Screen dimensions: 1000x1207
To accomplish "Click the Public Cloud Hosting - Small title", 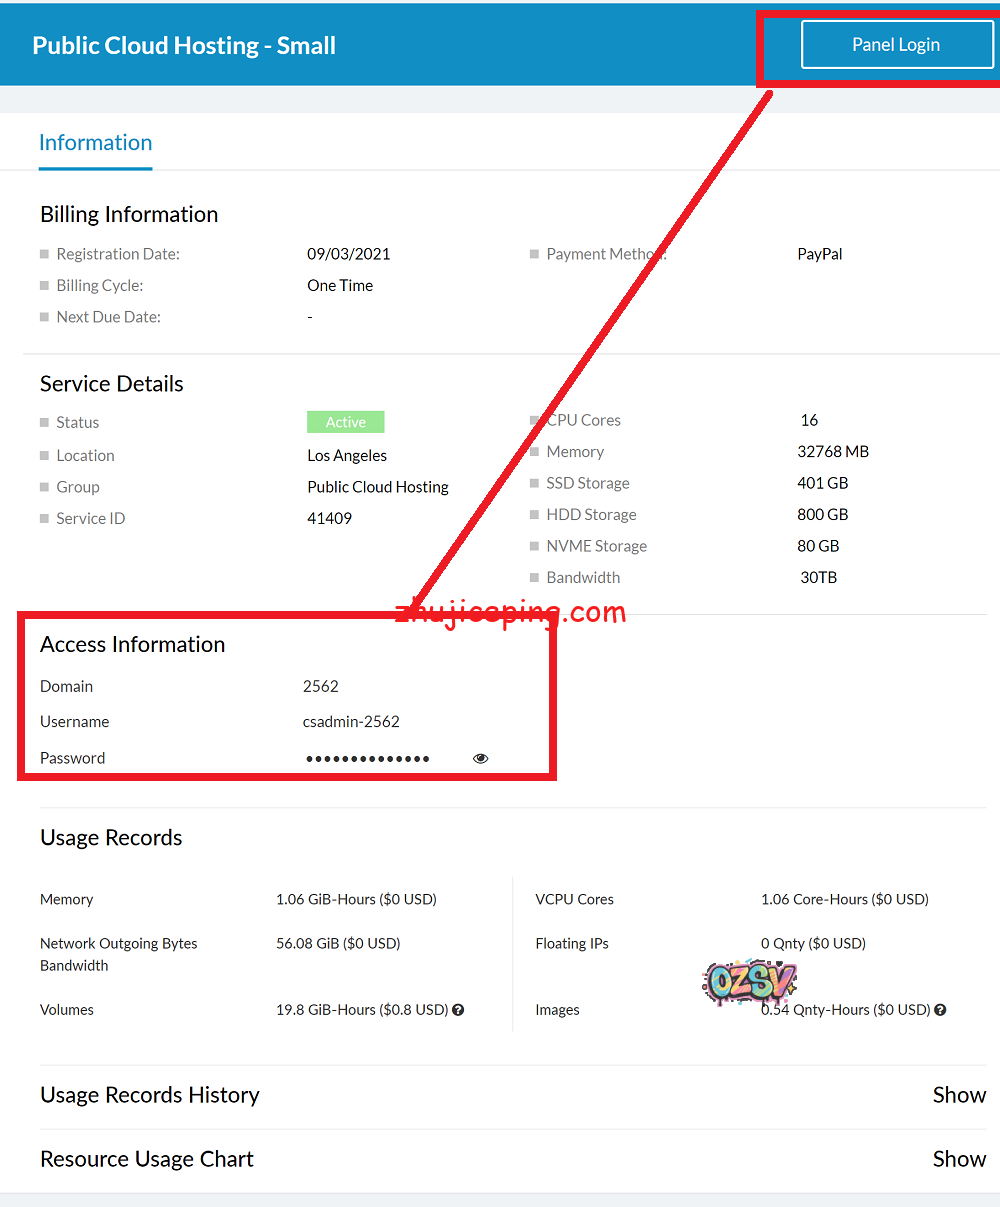I will [x=184, y=46].
